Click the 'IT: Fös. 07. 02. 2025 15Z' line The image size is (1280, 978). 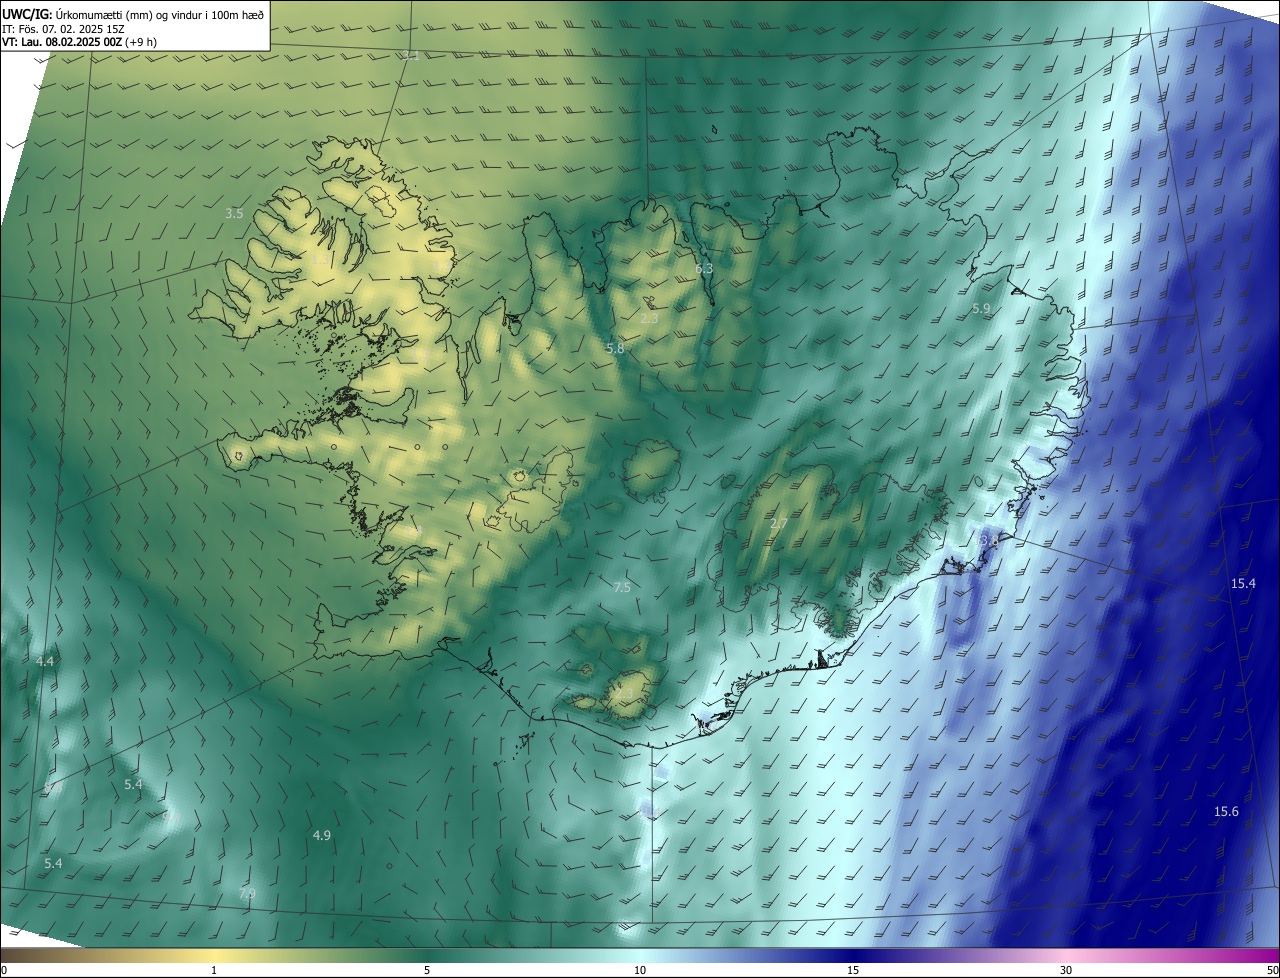(63, 29)
